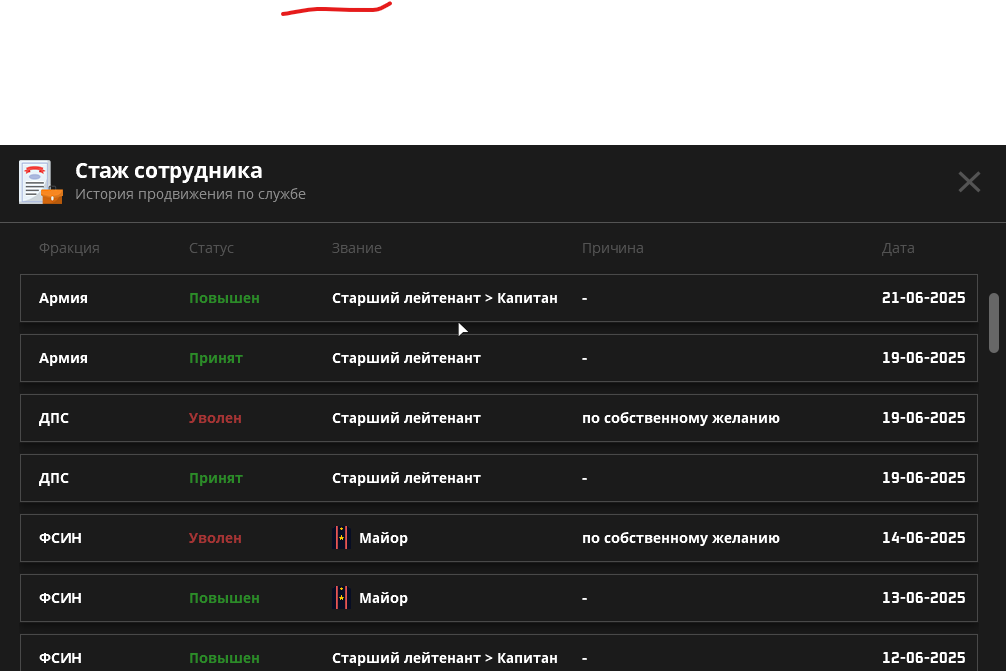Click ФСИН in the 12-06-2025 row
Screen dimensions: 1006x671
(x=60, y=658)
